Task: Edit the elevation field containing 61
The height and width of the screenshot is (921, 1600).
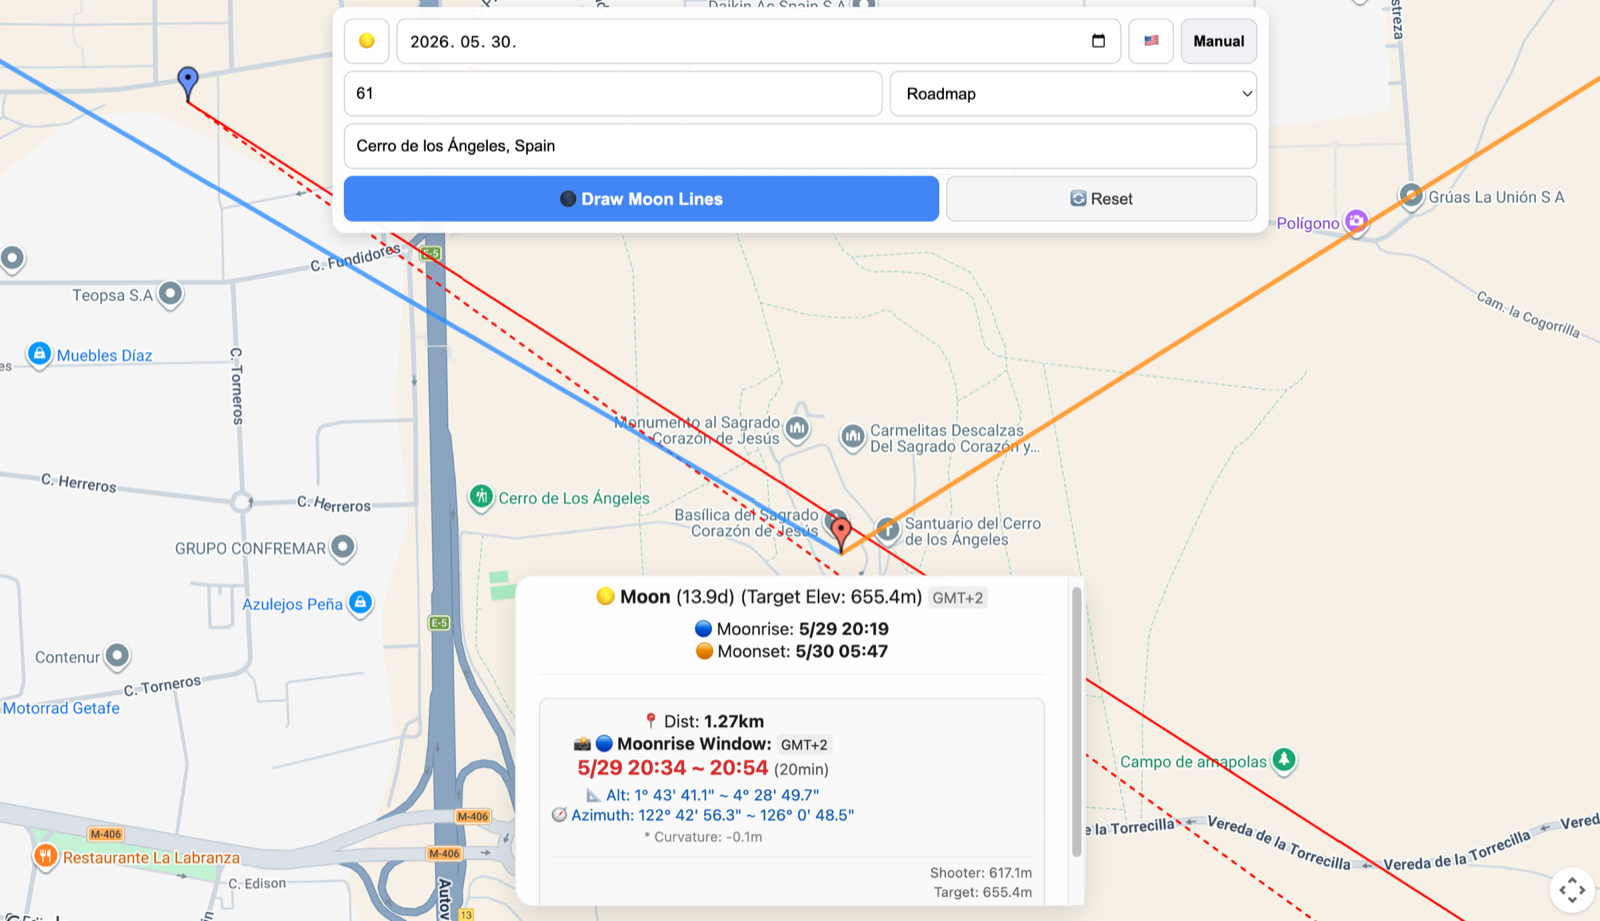Action: click(x=613, y=93)
